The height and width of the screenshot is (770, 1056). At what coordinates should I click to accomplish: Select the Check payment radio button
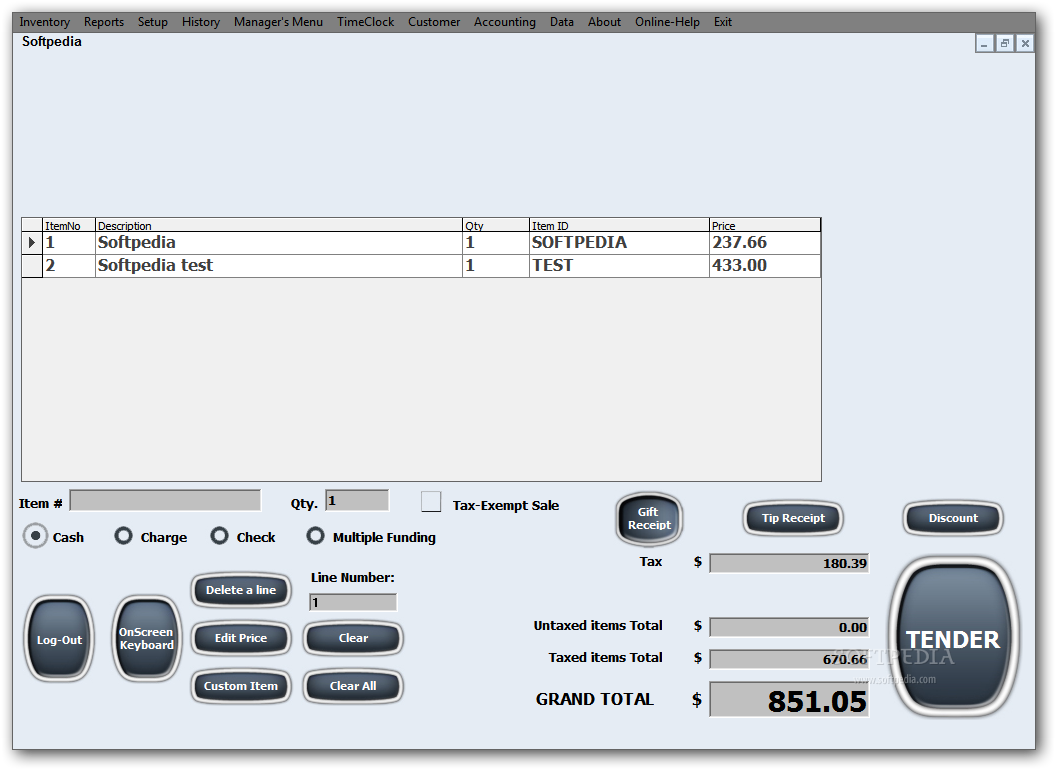click(220, 536)
